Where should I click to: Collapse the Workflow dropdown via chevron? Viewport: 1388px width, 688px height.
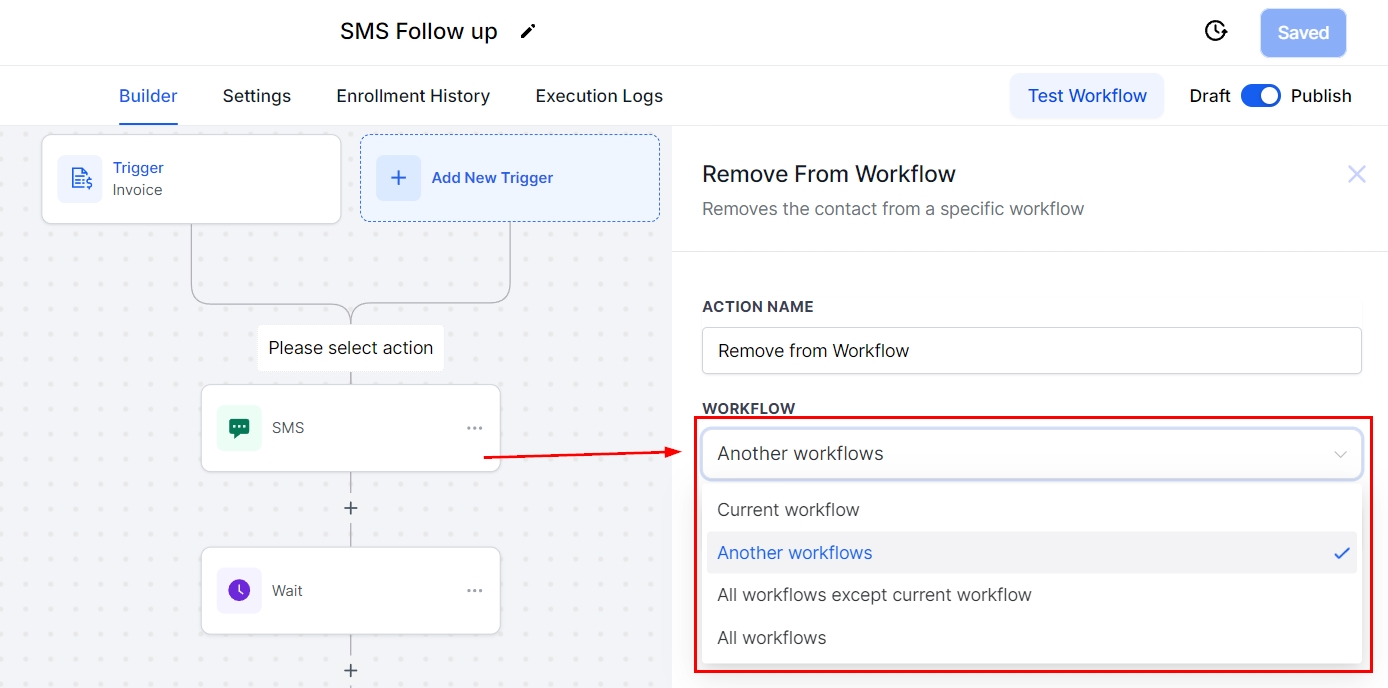click(x=1340, y=454)
